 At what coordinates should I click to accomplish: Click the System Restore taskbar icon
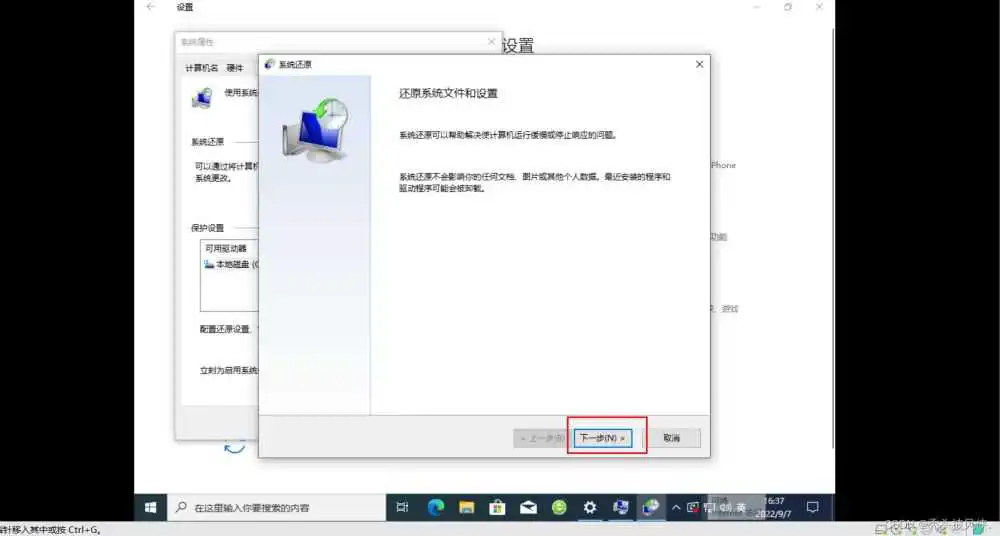click(651, 507)
